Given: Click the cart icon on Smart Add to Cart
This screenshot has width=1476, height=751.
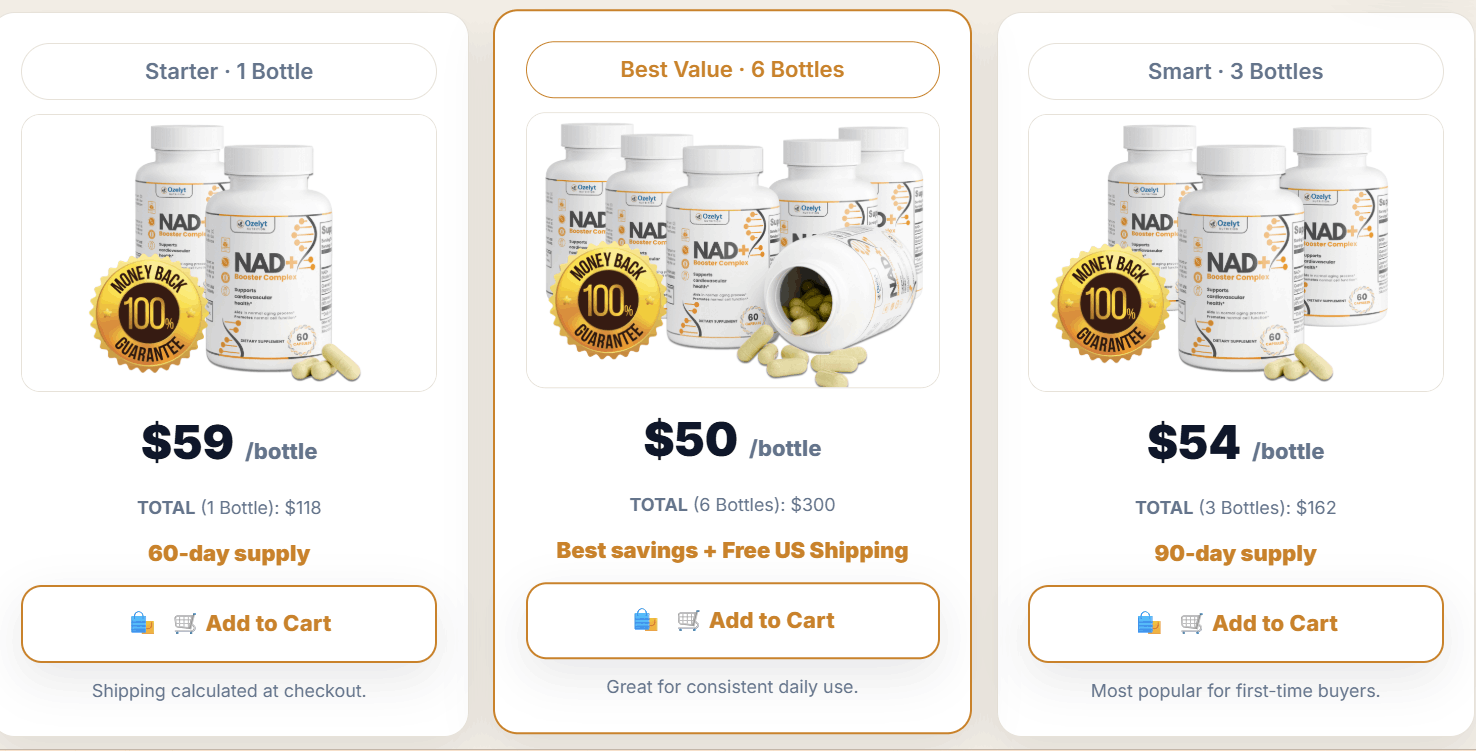Looking at the screenshot, I should 1192,623.
